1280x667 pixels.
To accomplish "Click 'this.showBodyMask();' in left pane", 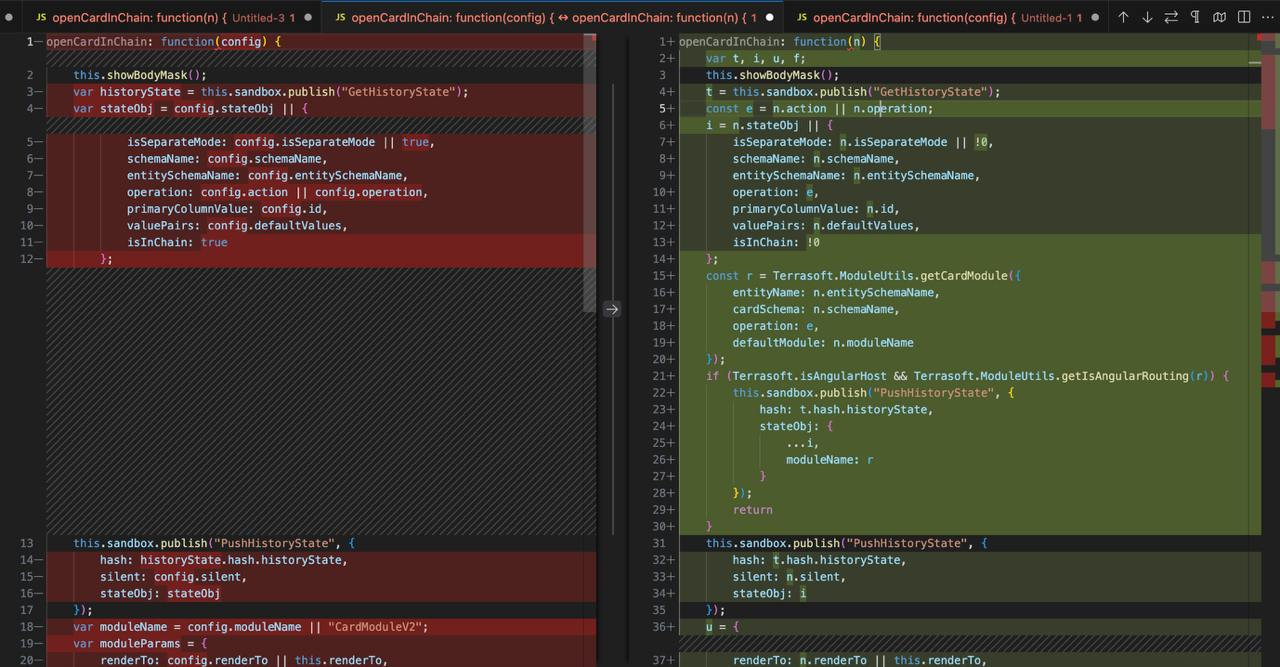I will (140, 75).
